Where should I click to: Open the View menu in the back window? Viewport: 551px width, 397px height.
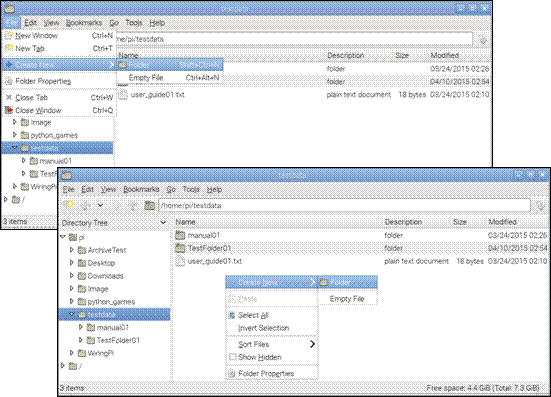[x=51, y=23]
